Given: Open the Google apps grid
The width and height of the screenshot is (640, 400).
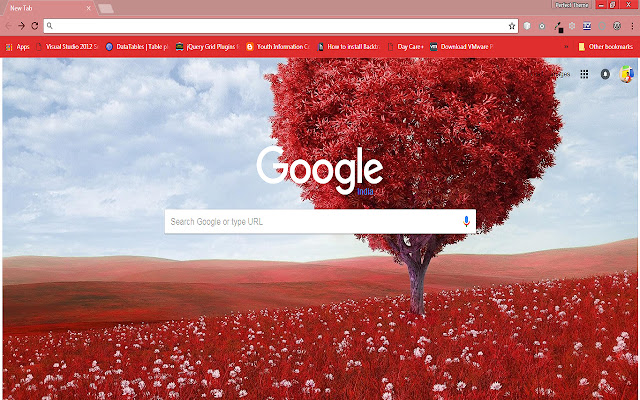Looking at the screenshot, I should [x=584, y=74].
